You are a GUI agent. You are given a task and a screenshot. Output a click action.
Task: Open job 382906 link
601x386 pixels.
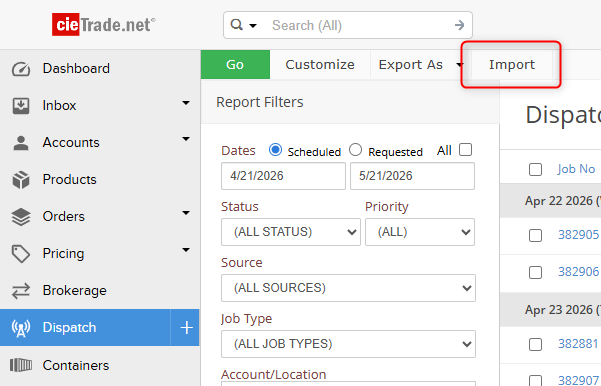(578, 272)
